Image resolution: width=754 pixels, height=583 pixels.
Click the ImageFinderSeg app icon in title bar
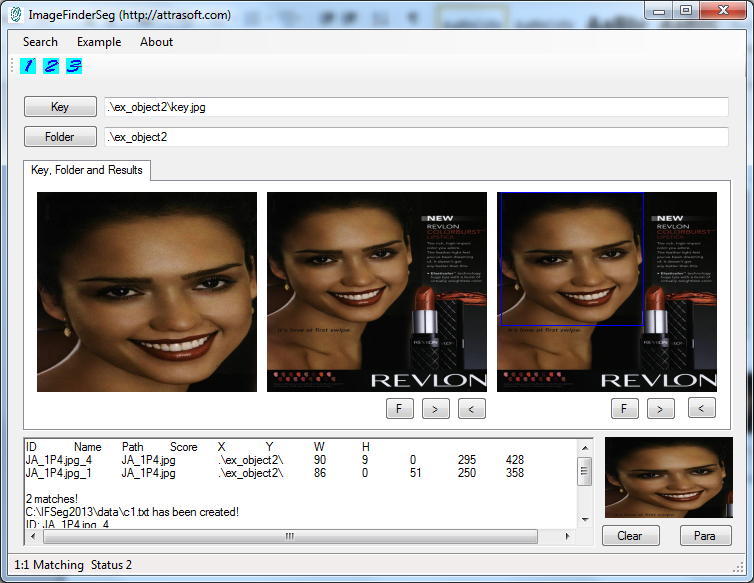tap(16, 15)
